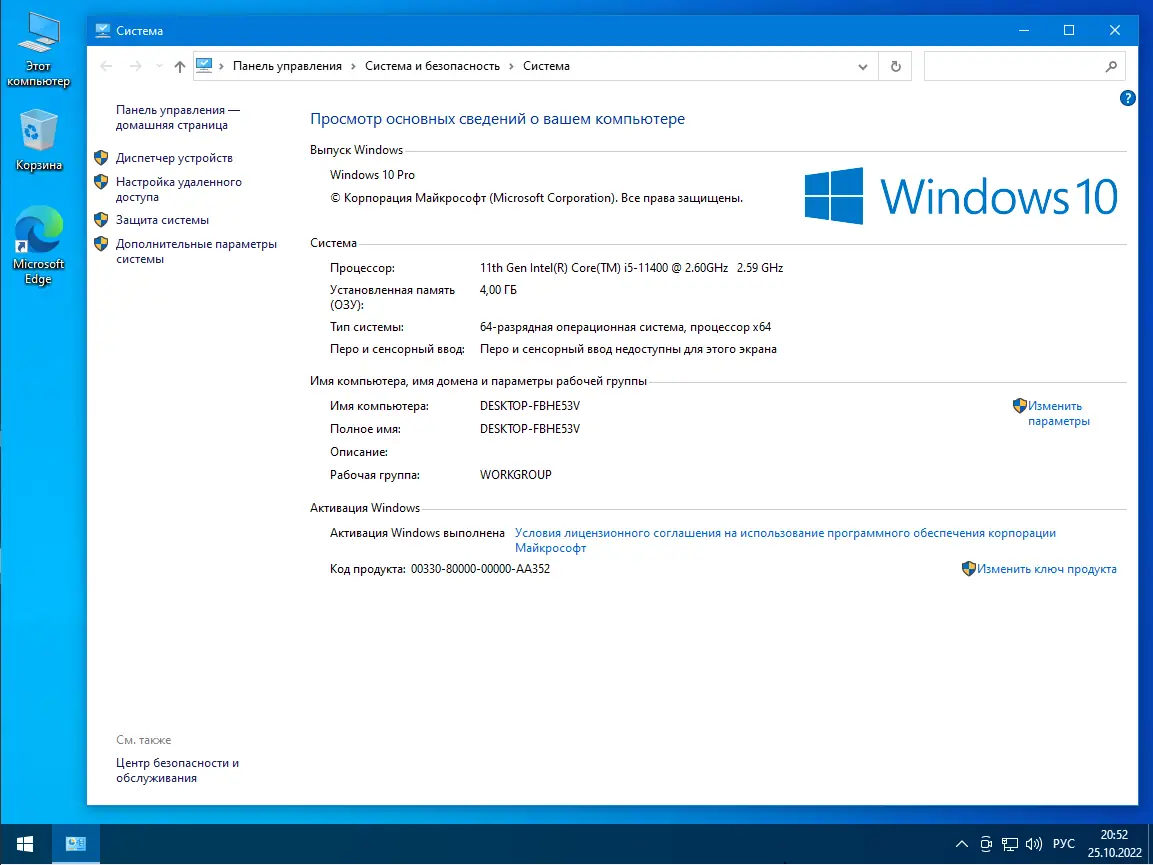The width and height of the screenshot is (1153, 865).
Task: Click the Система taskbar button
Action: (x=76, y=844)
